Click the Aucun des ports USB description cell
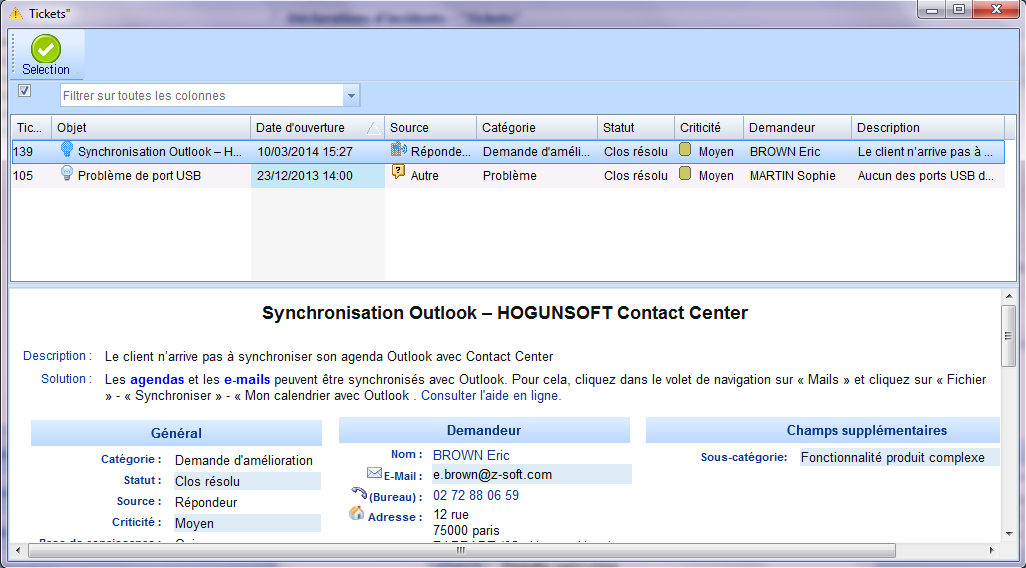The width and height of the screenshot is (1026, 568). [x=928, y=175]
